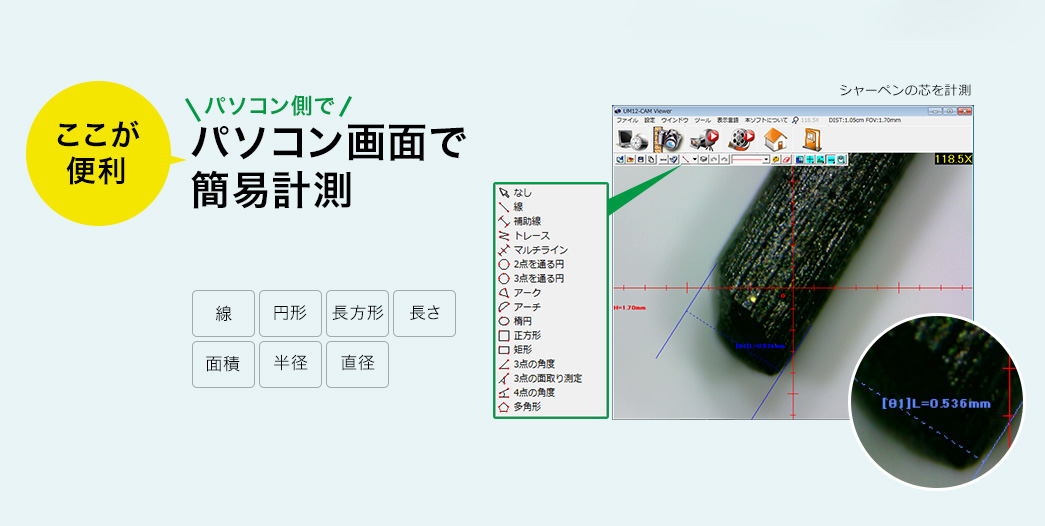Expand the measurement tool dropdown arrow
The image size is (1045, 526).
tap(695, 159)
